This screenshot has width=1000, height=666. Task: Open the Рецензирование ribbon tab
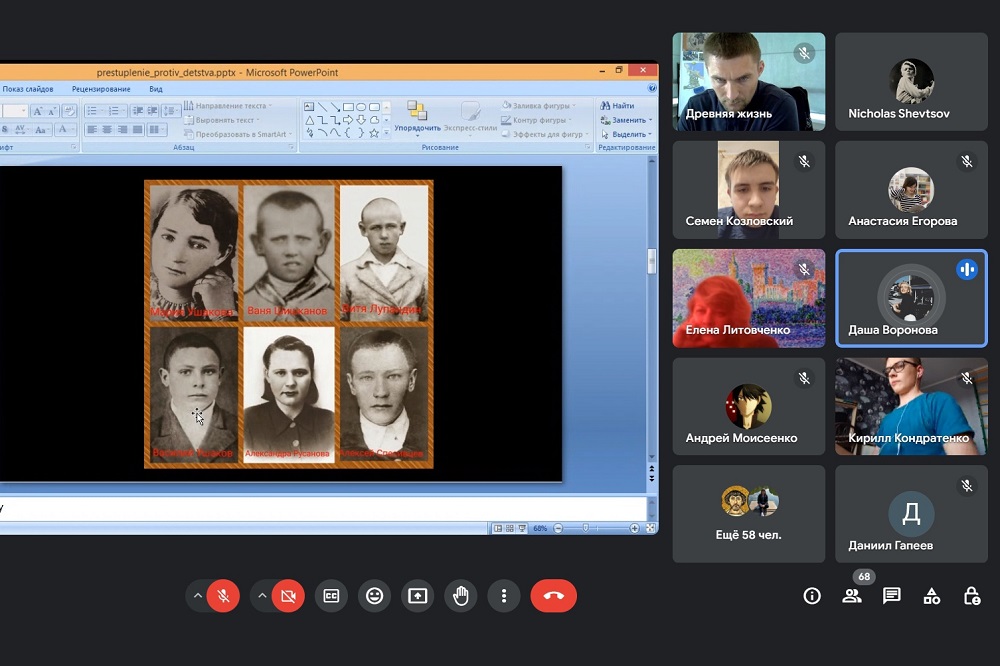[x=101, y=89]
